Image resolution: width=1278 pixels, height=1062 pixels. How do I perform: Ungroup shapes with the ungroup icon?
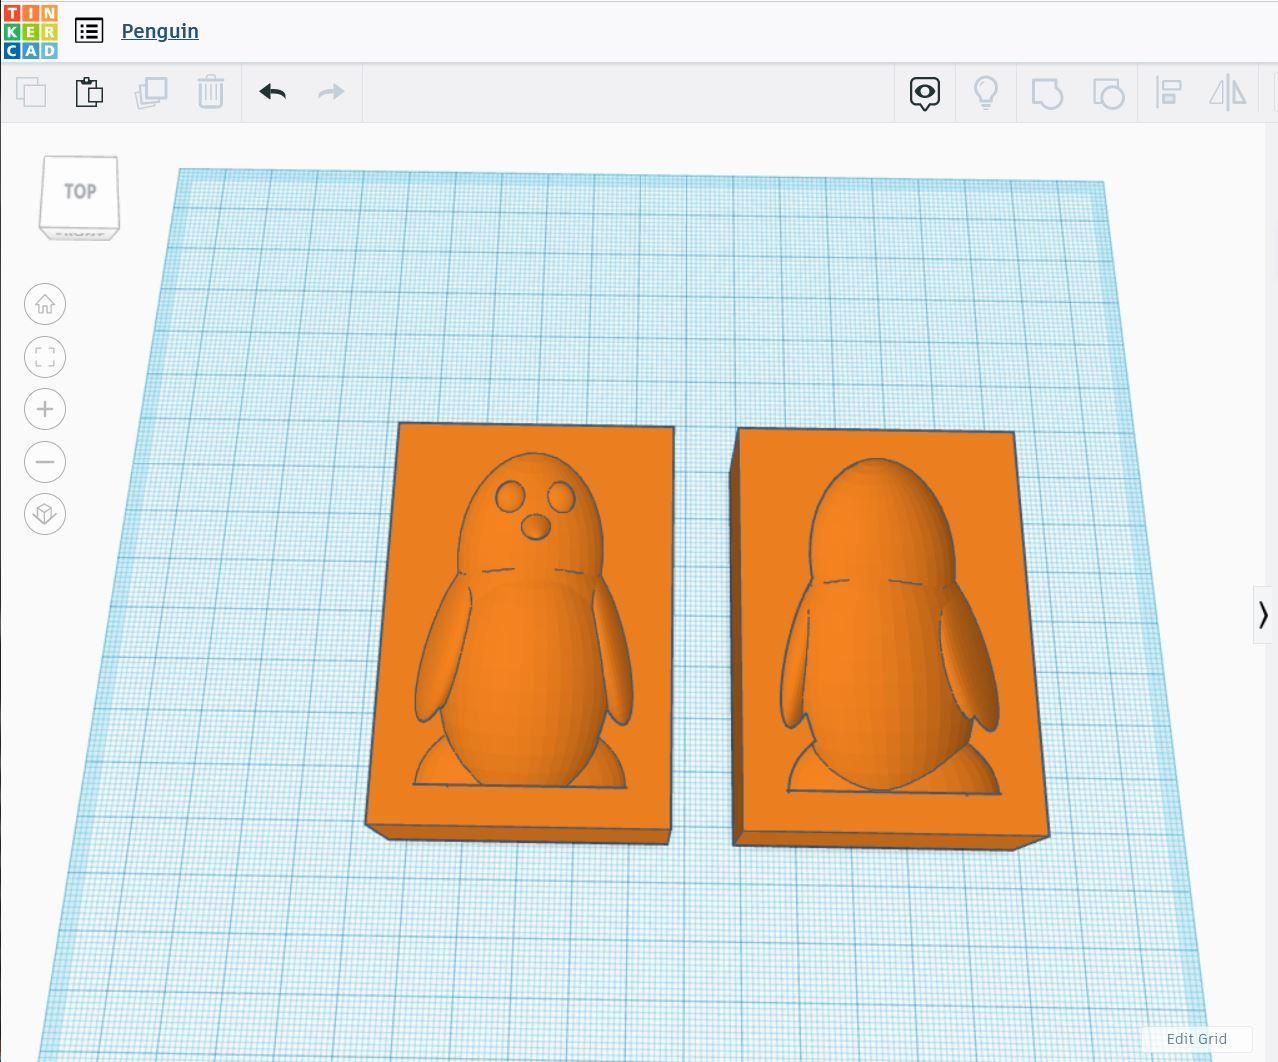click(x=1108, y=92)
